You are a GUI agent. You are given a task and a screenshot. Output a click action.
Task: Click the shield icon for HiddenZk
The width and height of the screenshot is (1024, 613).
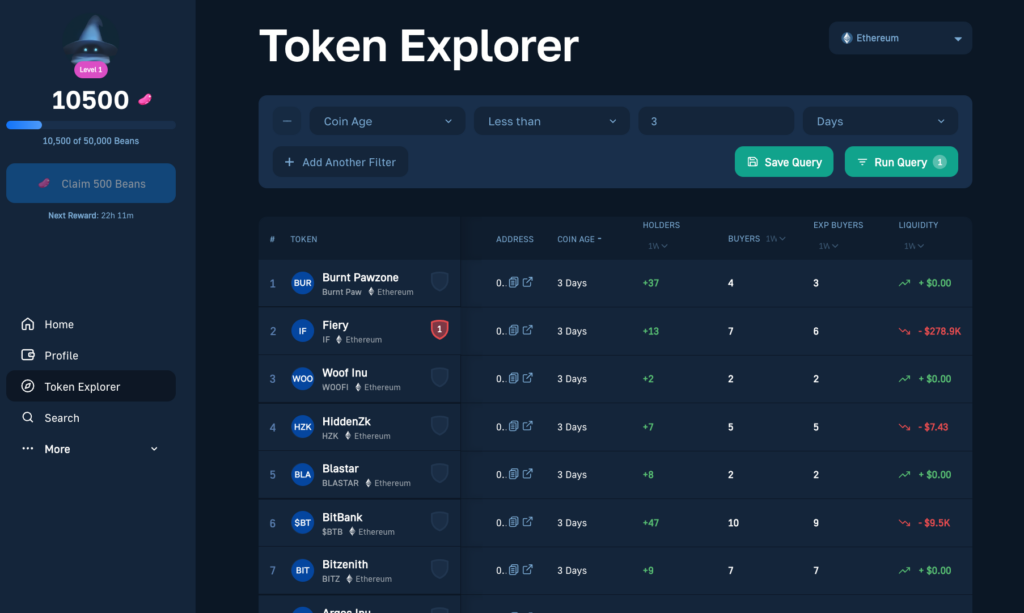tap(440, 426)
